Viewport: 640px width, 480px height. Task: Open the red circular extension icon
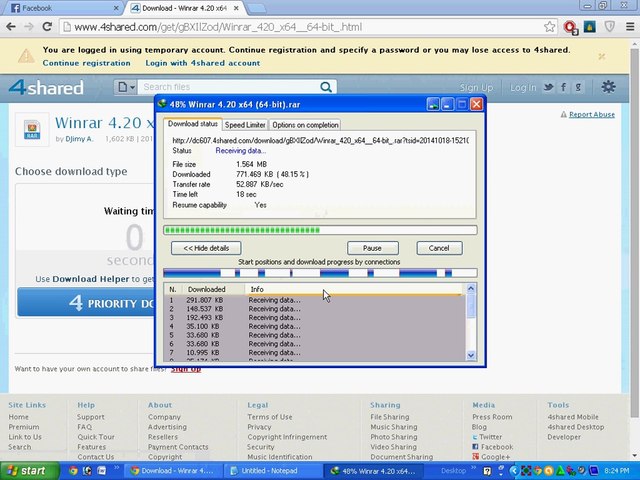coord(570,27)
